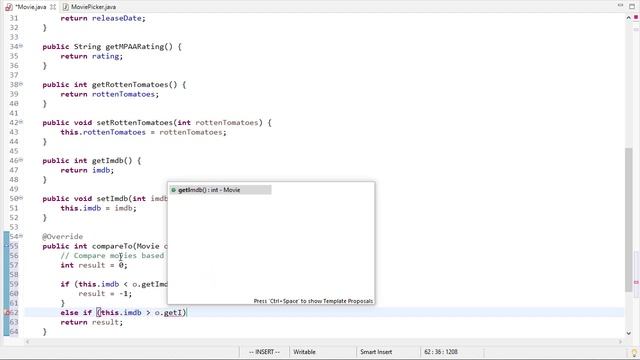
Task: Collapse the getImdb method on line 46
Action: tap(21, 160)
